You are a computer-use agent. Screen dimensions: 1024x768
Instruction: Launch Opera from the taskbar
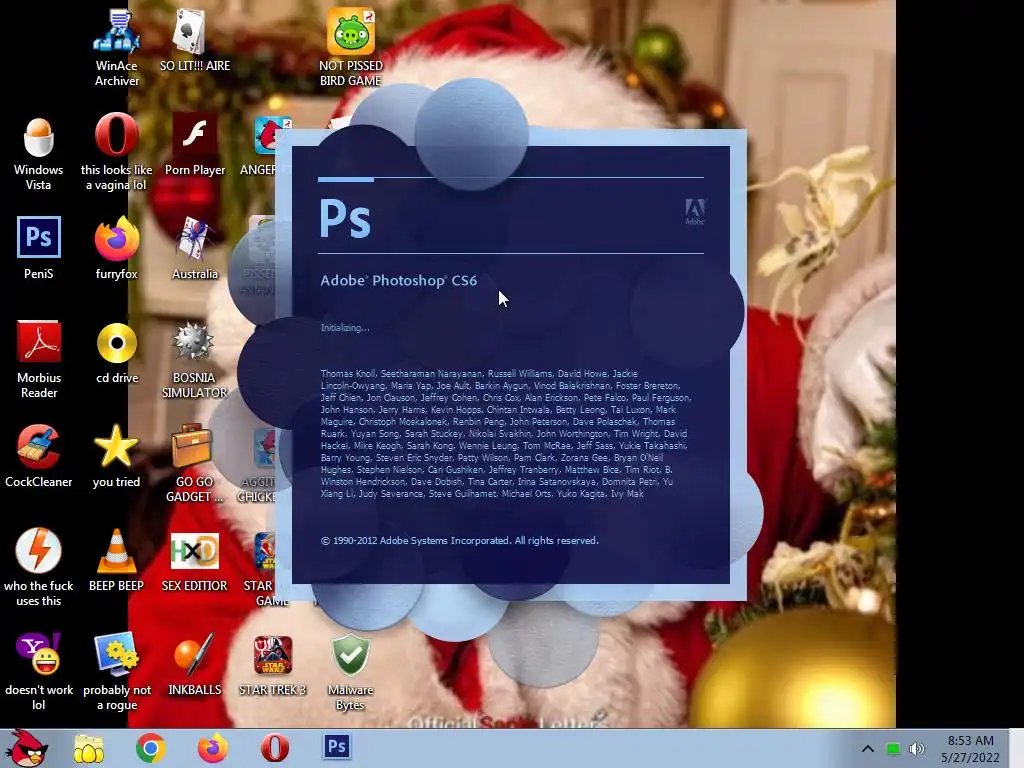tap(275, 748)
